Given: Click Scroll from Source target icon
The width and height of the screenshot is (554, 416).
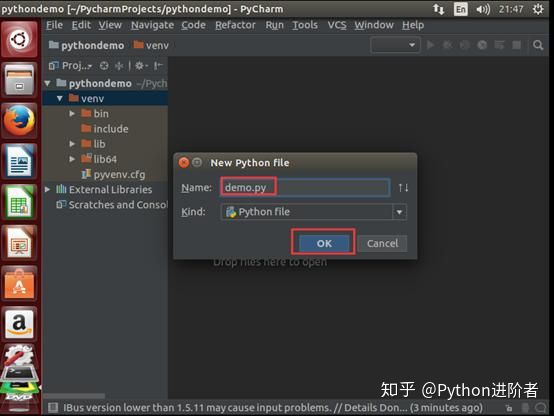Looking at the screenshot, I should [104, 66].
